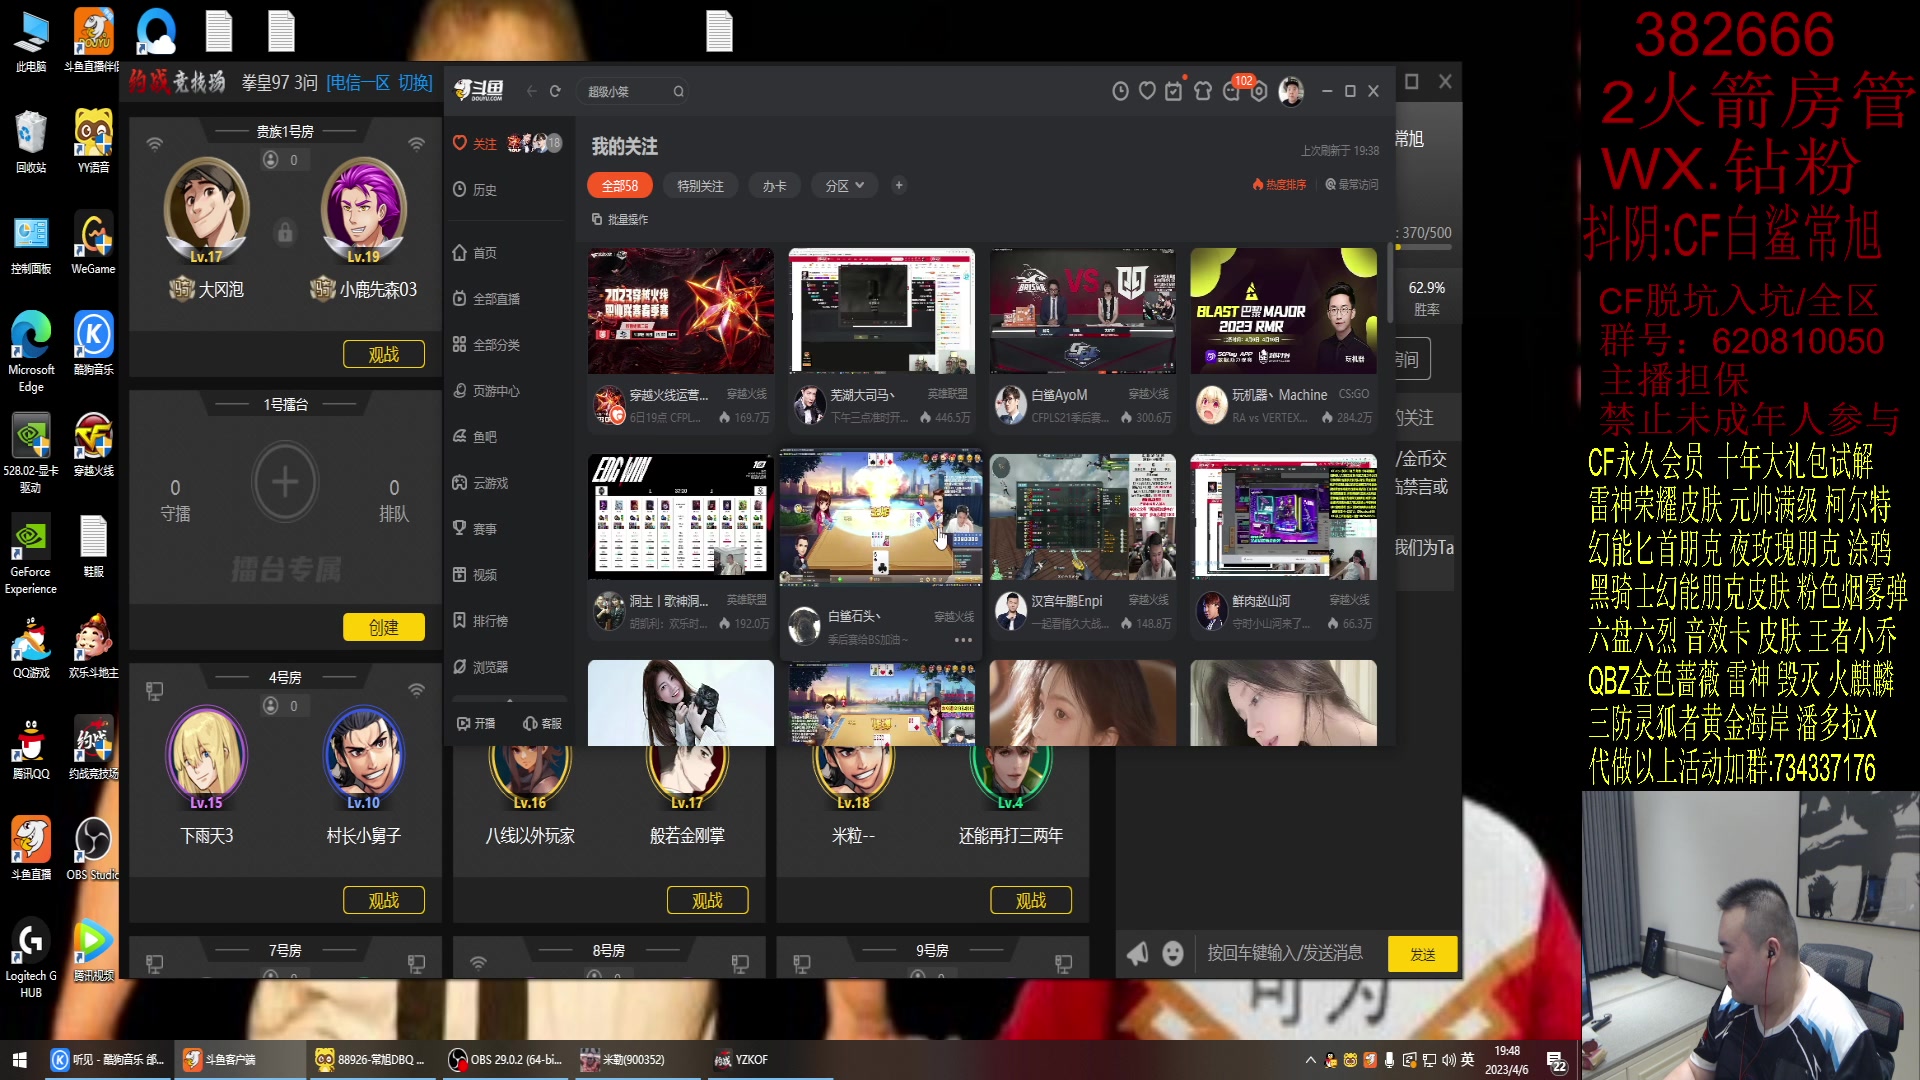
Task: Click the Windows Start button
Action: [19, 1059]
